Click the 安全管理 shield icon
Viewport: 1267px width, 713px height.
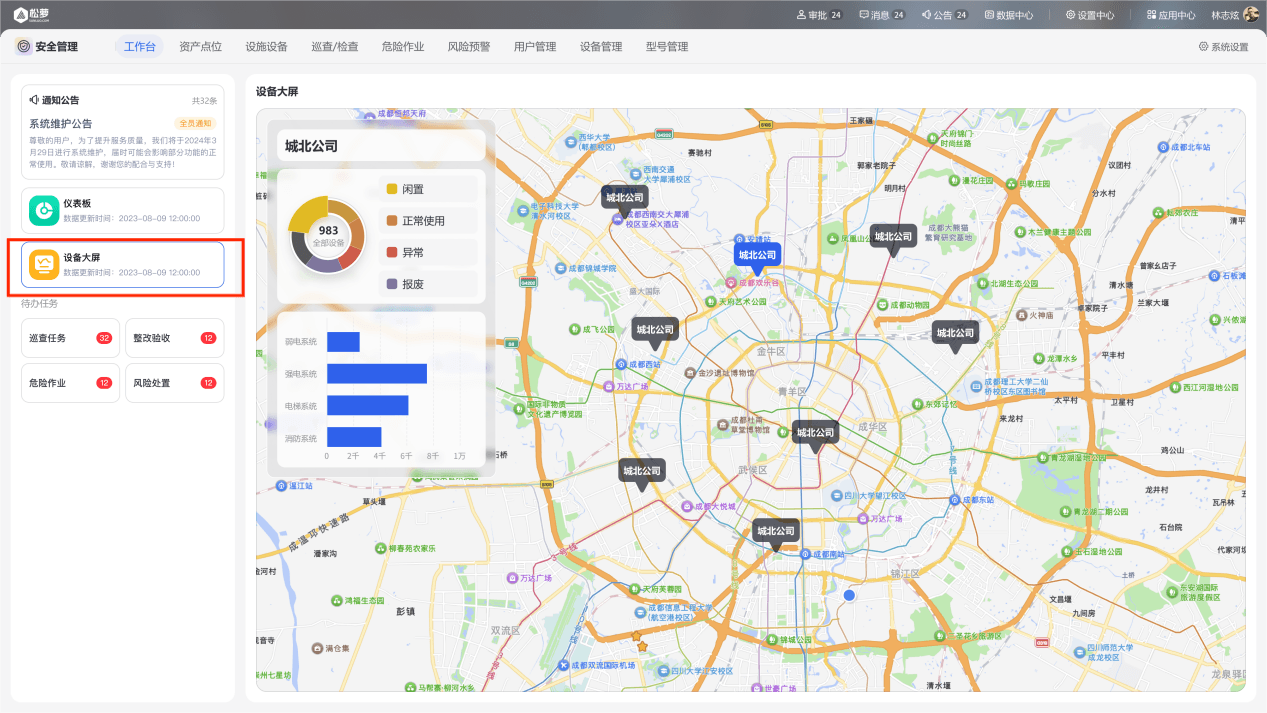coord(24,47)
